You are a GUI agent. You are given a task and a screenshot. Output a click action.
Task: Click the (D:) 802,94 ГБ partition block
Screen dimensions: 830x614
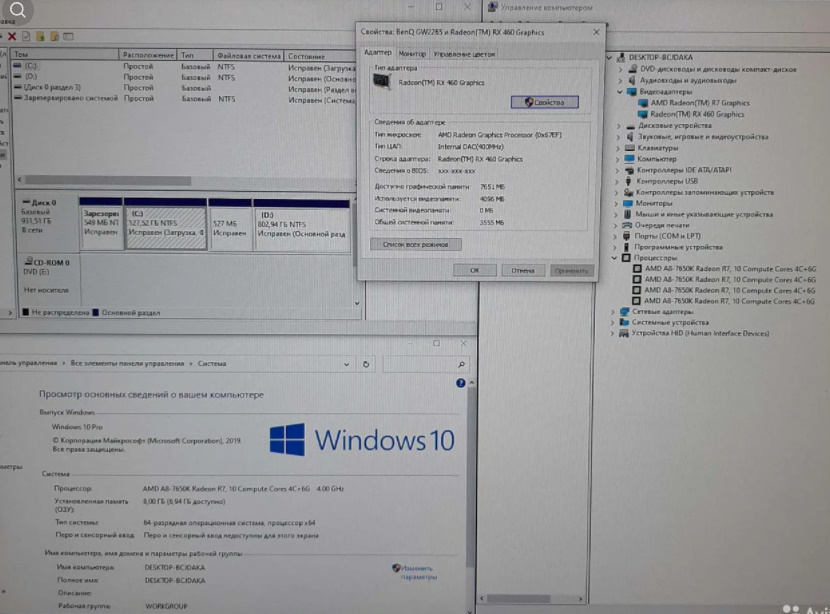pos(302,224)
